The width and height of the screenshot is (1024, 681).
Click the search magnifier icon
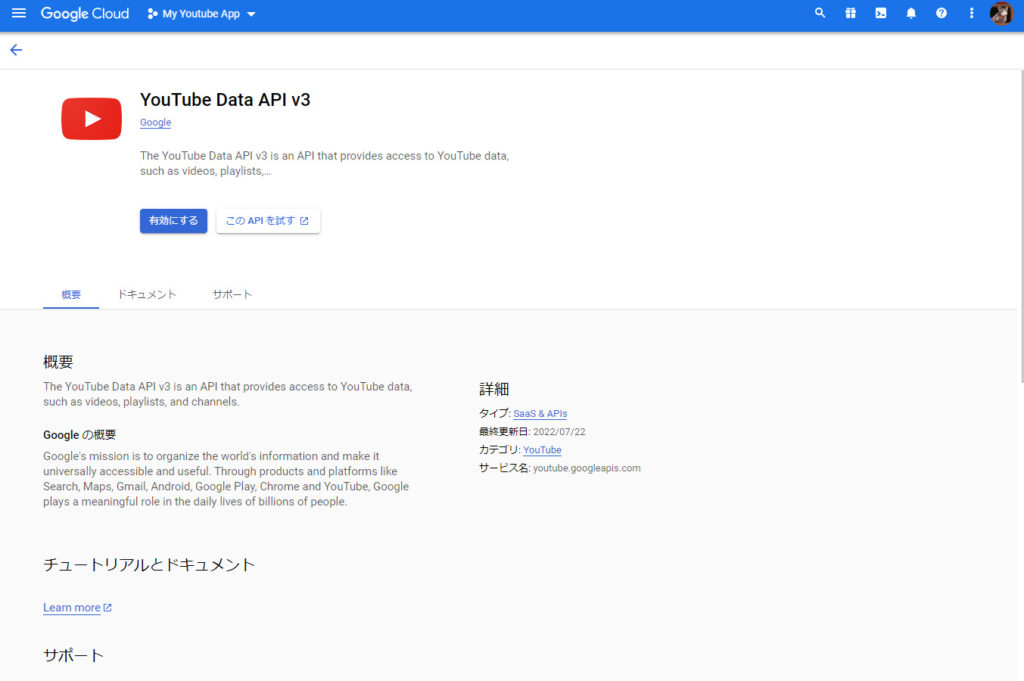click(820, 13)
